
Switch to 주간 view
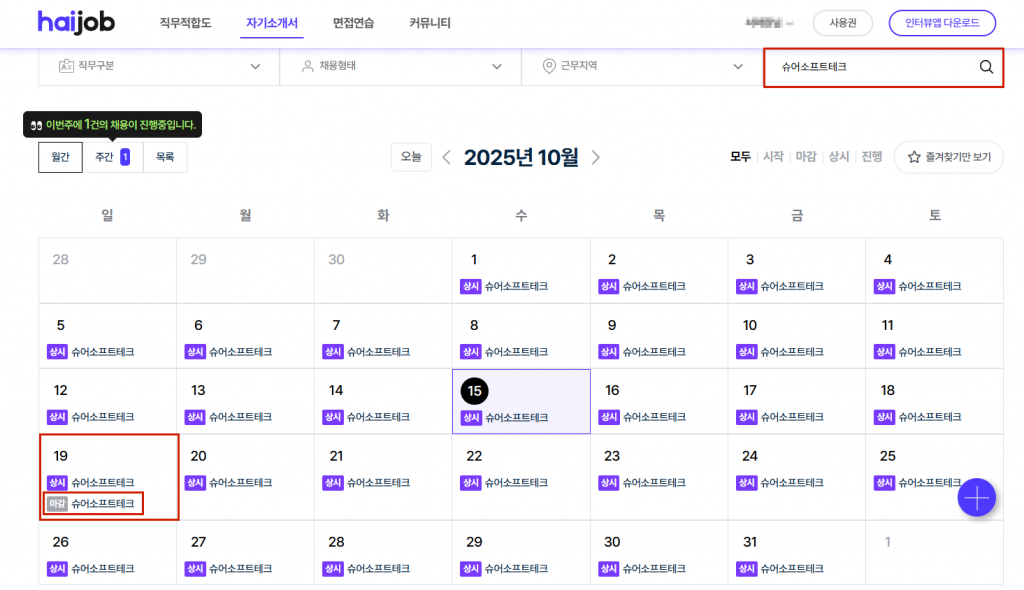112,157
